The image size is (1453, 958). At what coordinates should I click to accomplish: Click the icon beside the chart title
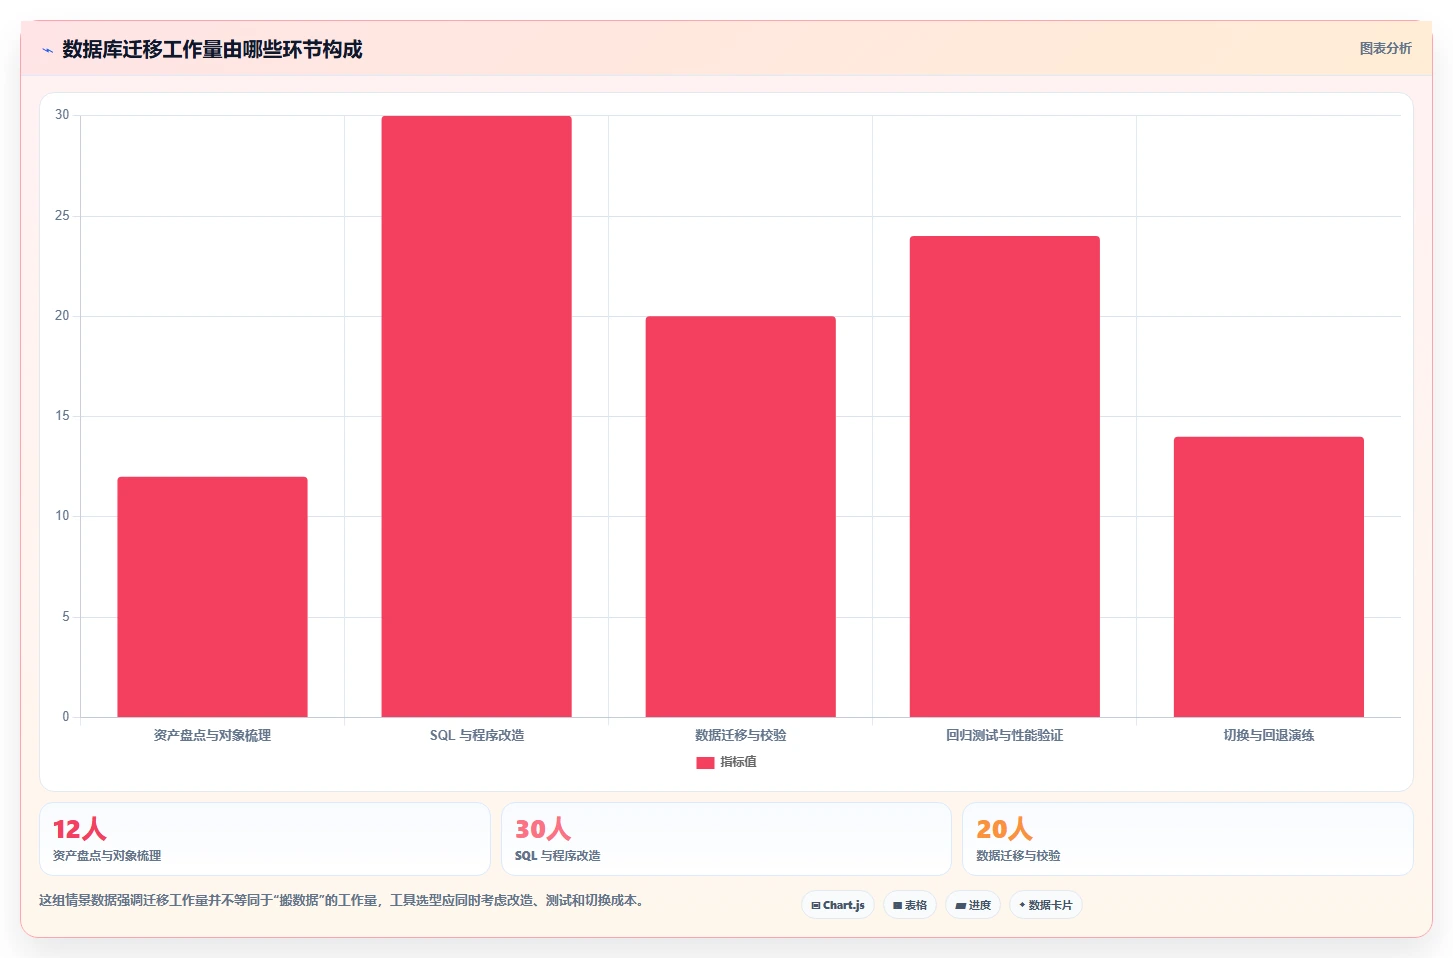tap(47, 50)
